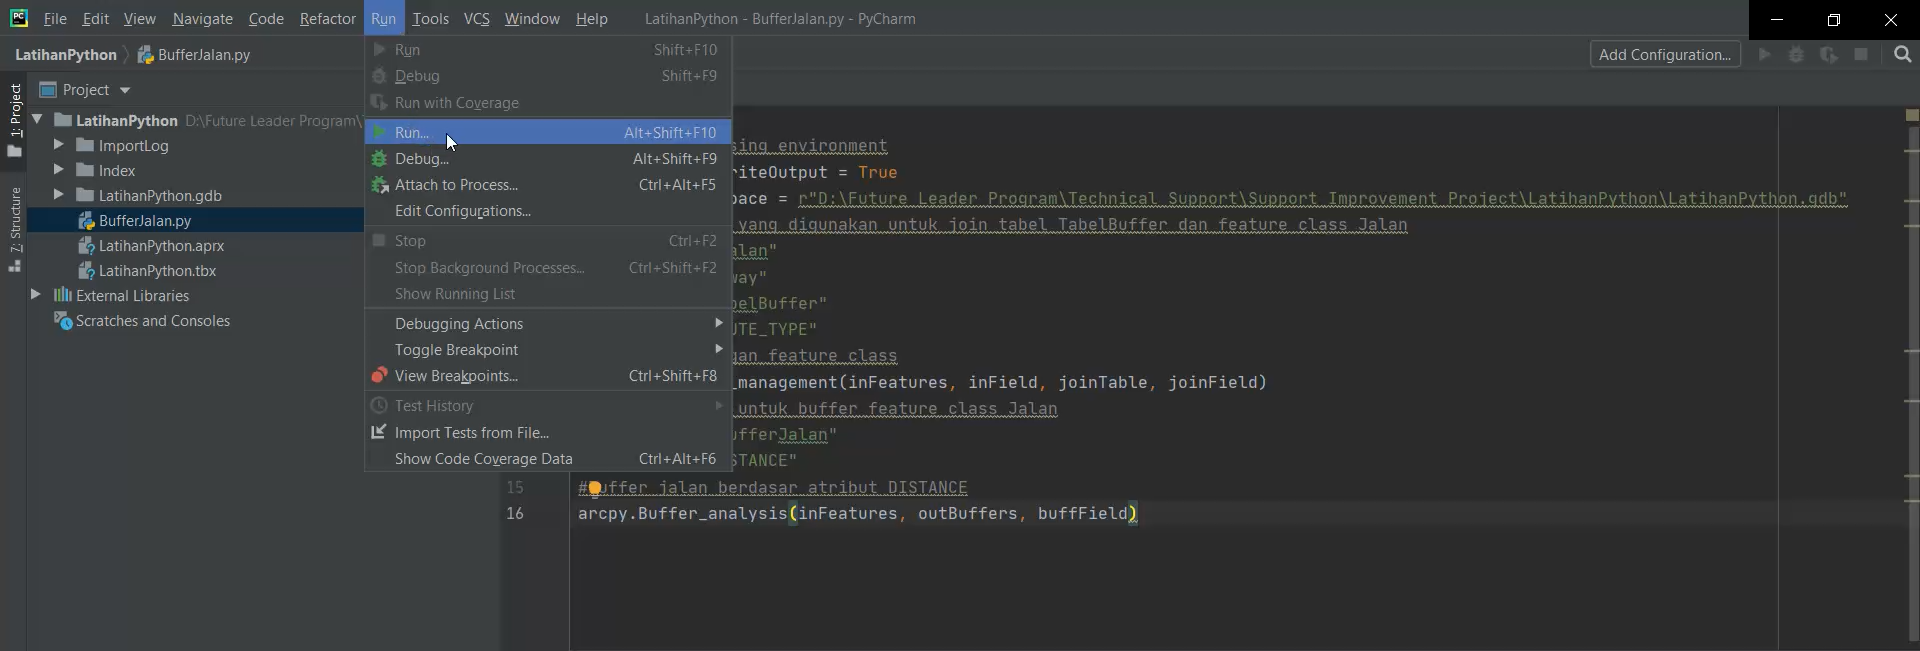Image resolution: width=1920 pixels, height=651 pixels.
Task: Open the Structure tool window sidebar
Action: 15,229
